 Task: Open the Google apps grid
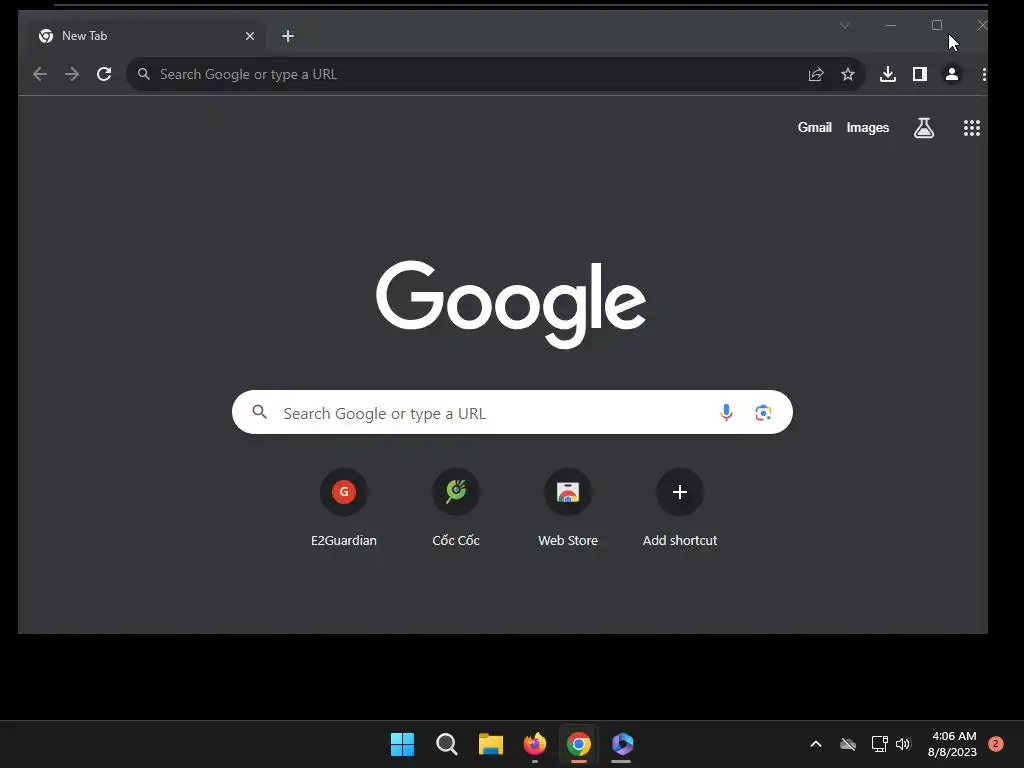[972, 128]
